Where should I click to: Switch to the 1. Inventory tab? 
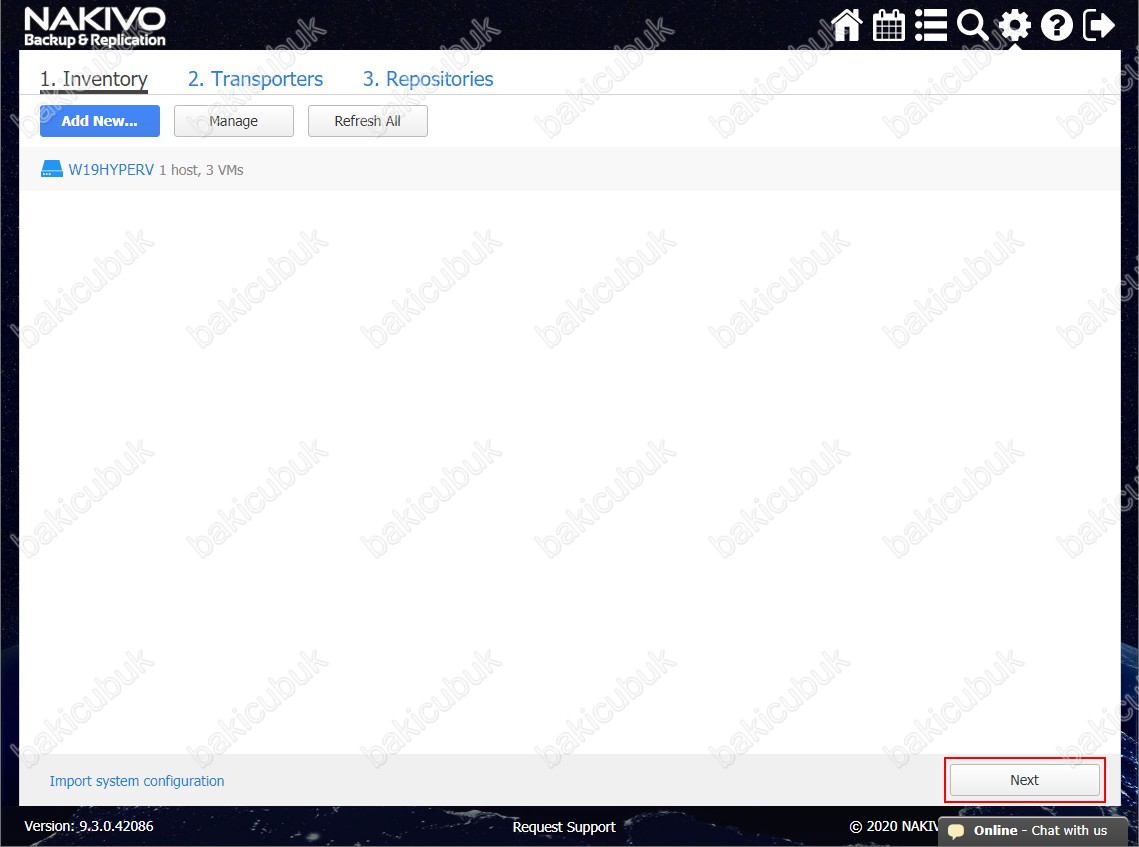[x=94, y=78]
